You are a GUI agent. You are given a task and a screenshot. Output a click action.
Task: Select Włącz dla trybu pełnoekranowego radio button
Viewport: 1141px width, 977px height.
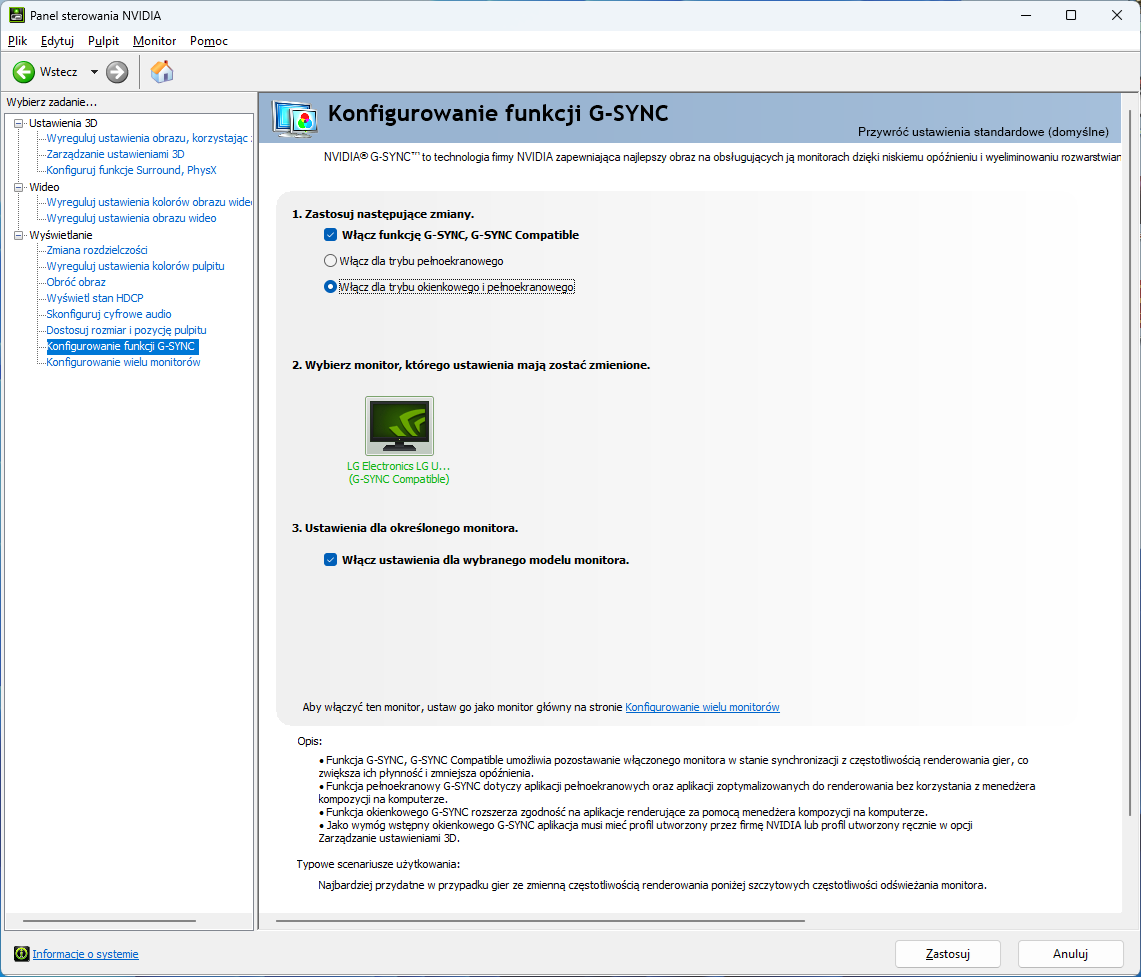click(330, 260)
